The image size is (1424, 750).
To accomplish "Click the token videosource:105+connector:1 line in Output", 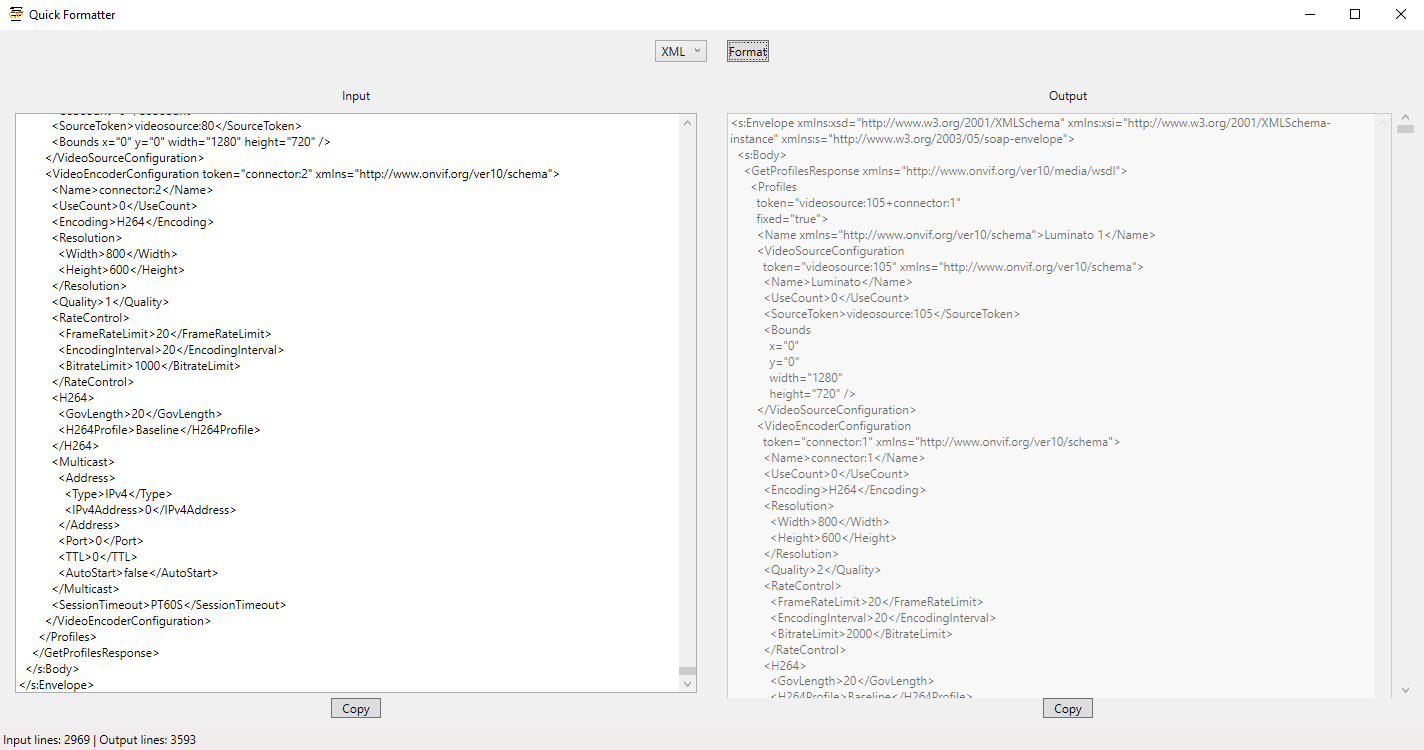I will tap(858, 203).
